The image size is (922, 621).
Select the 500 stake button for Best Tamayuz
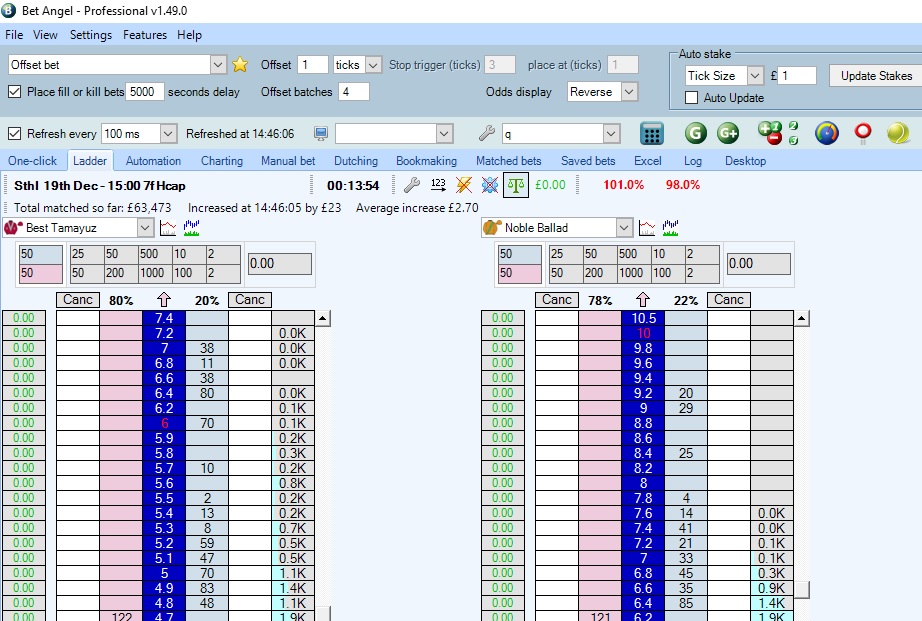coord(155,254)
